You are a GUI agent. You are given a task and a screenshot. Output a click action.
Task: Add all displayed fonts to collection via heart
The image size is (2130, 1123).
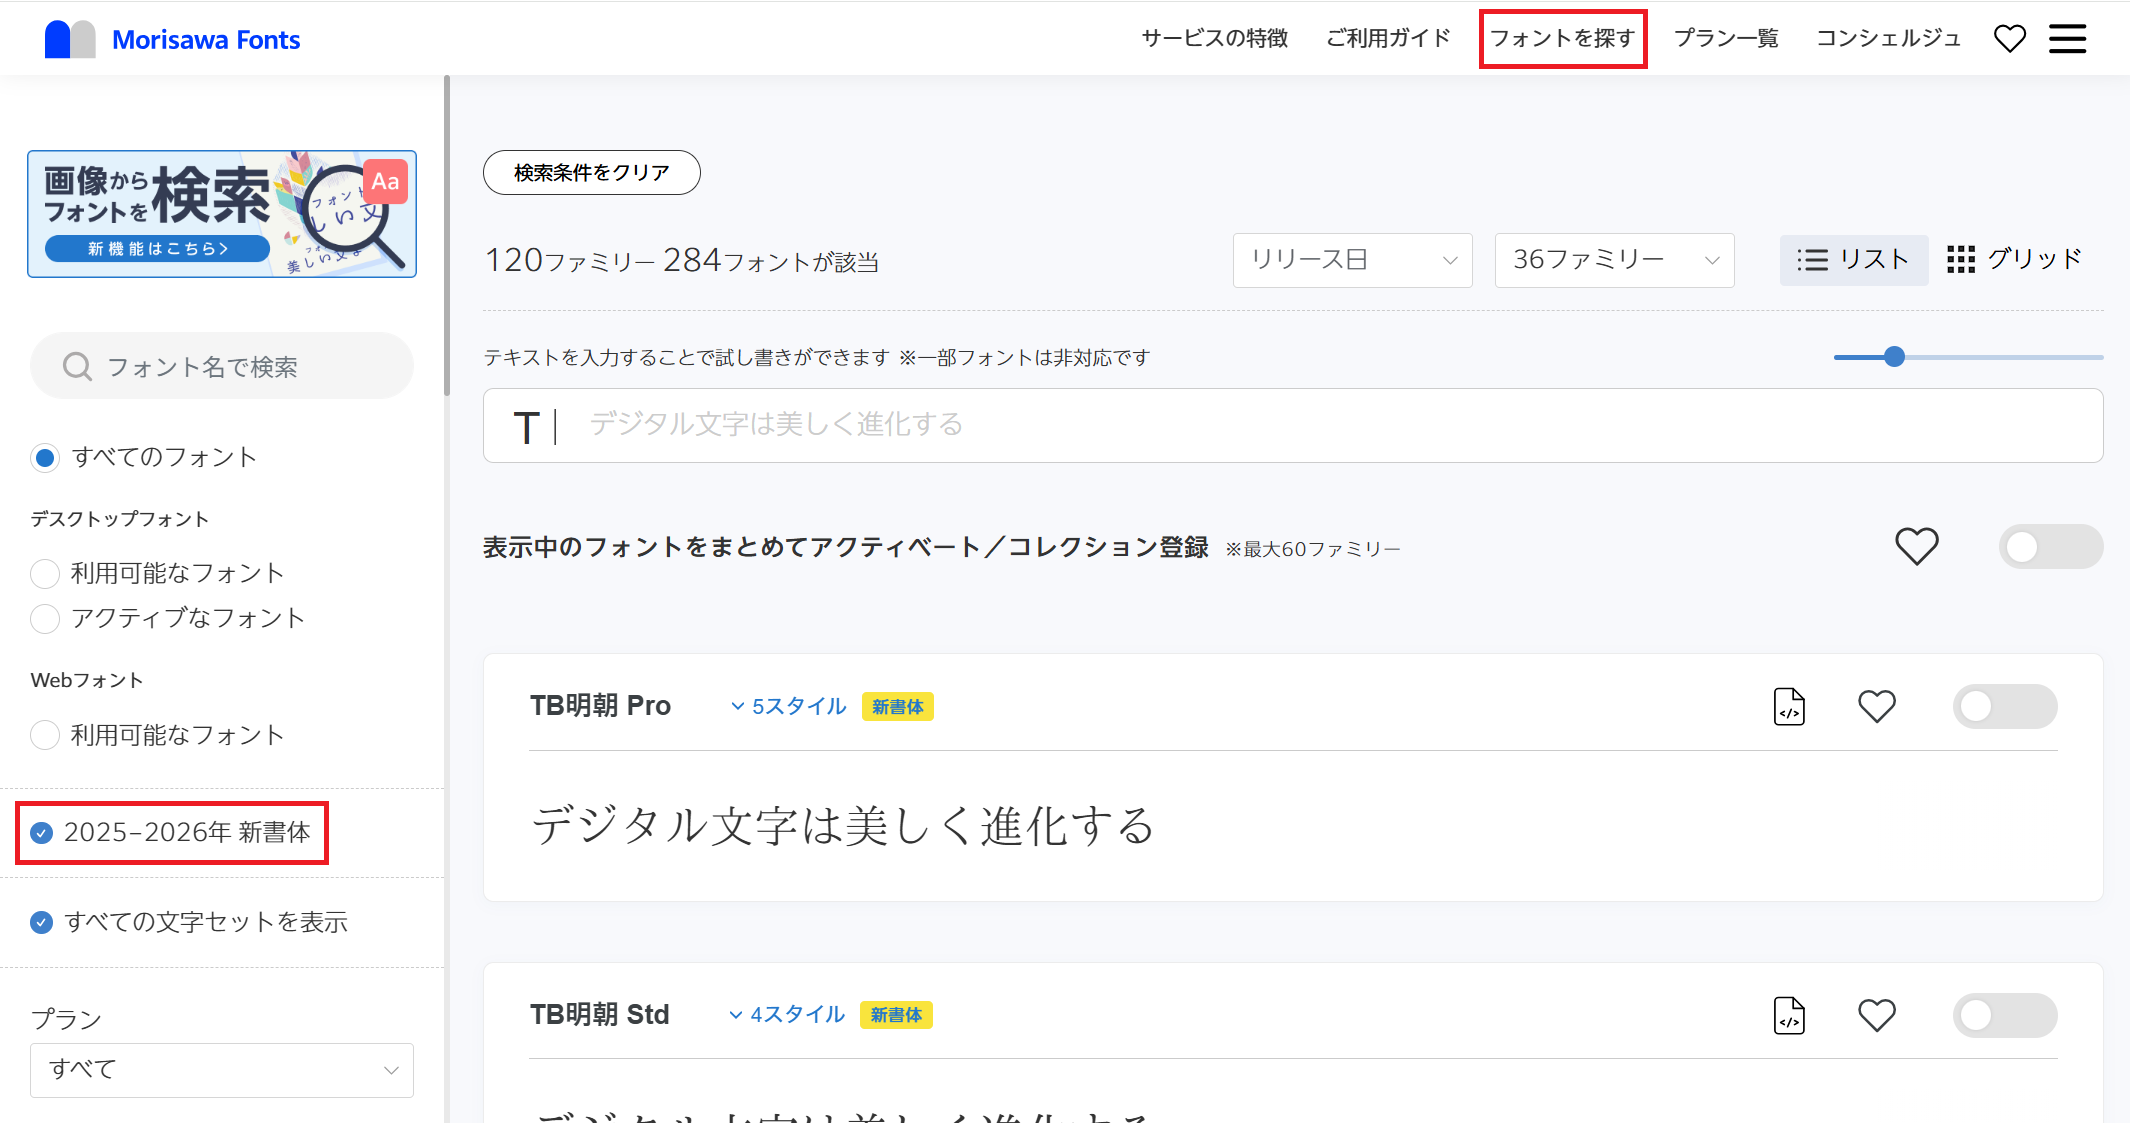click(1916, 546)
